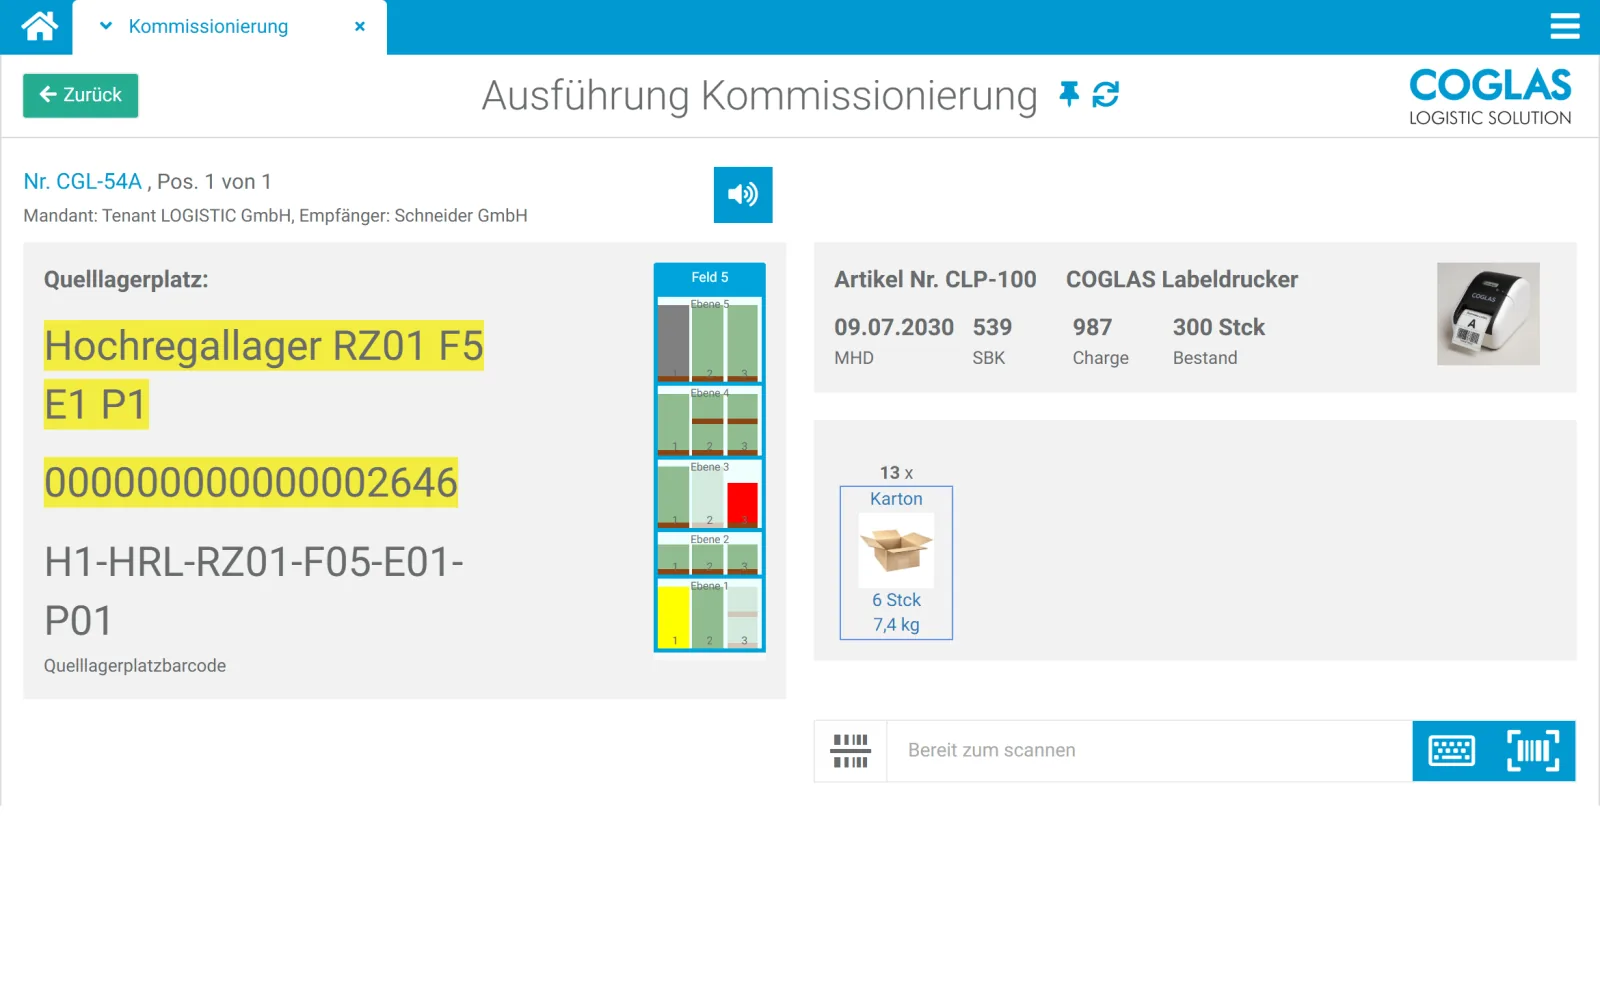
Task: Click the COGLAS Labeldrucker article name
Action: tap(1182, 280)
